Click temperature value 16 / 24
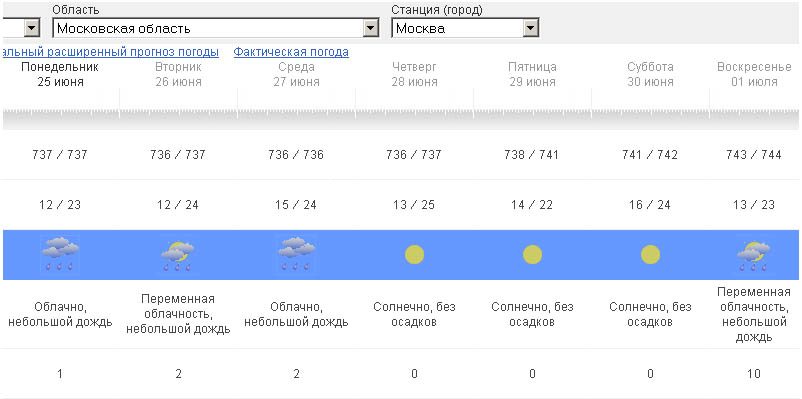 [650, 205]
